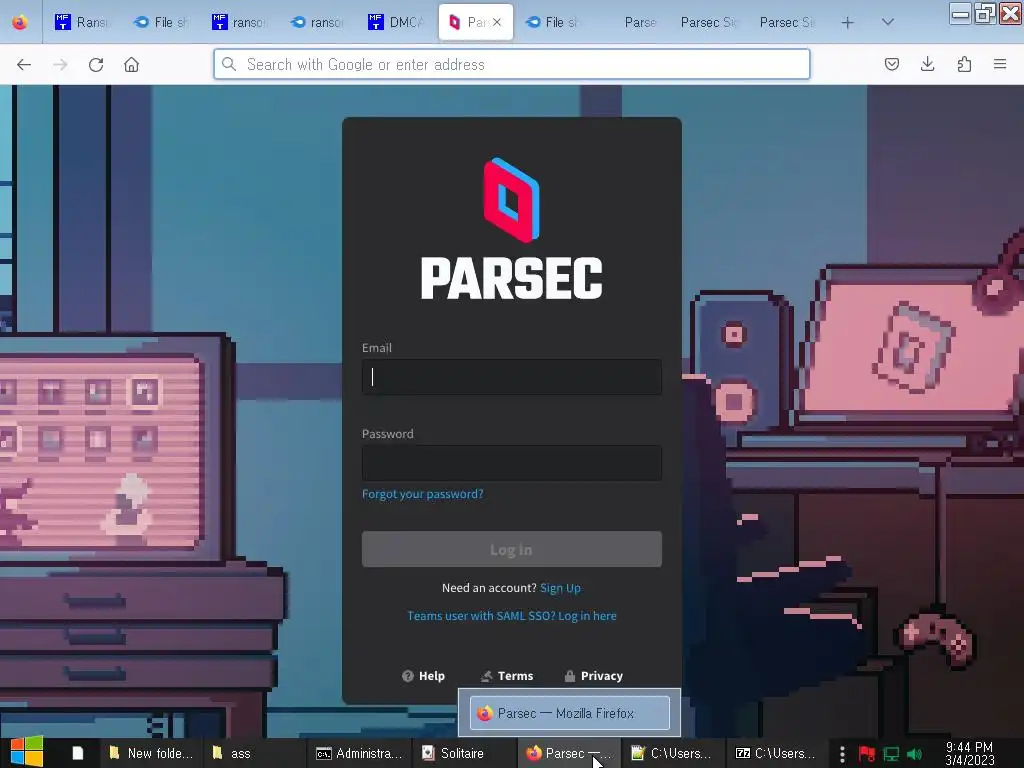Open the Windows Start button

click(27, 752)
